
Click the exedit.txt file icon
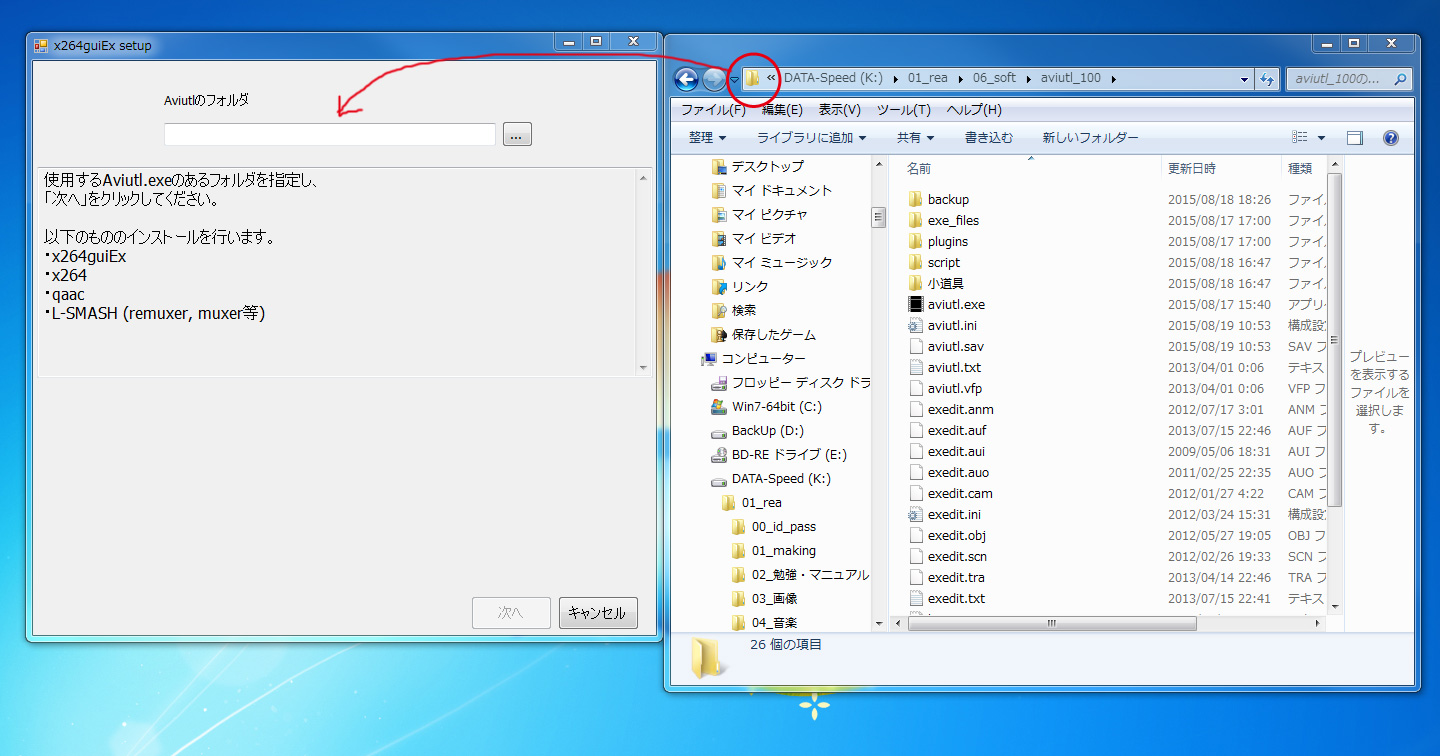916,598
